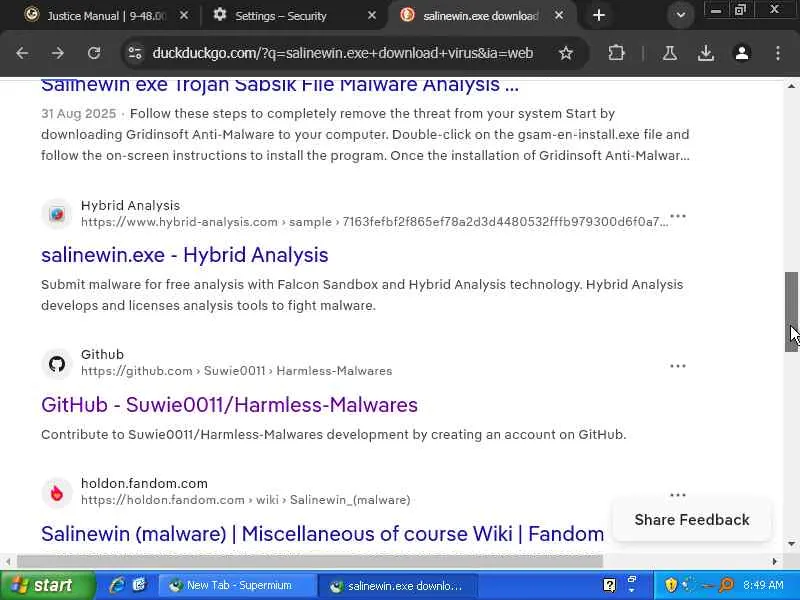Launch Internet Explorer from Quick Launch
Screen dimensions: 800x600
(x=117, y=585)
